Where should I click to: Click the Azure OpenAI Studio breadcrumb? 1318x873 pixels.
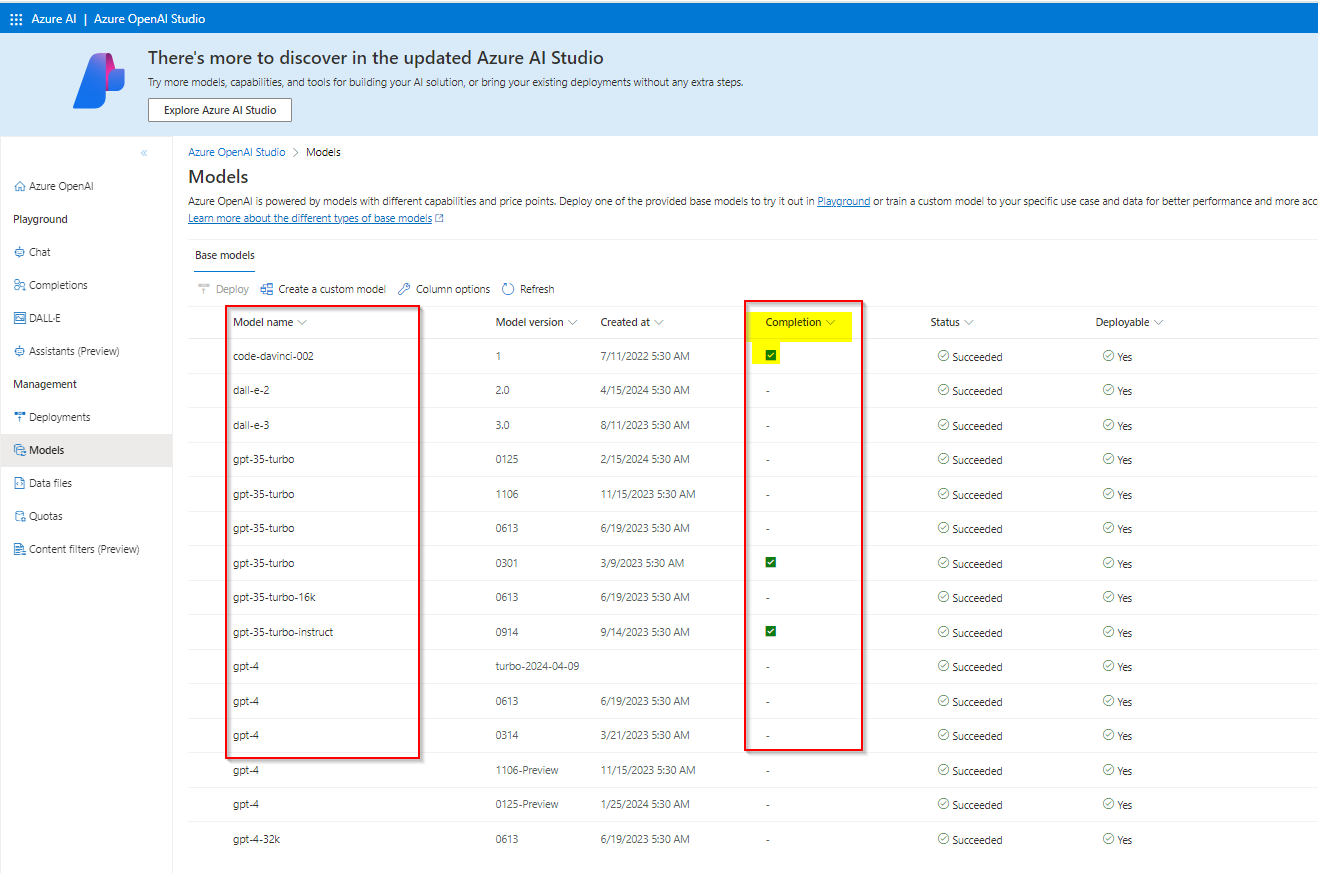click(236, 151)
